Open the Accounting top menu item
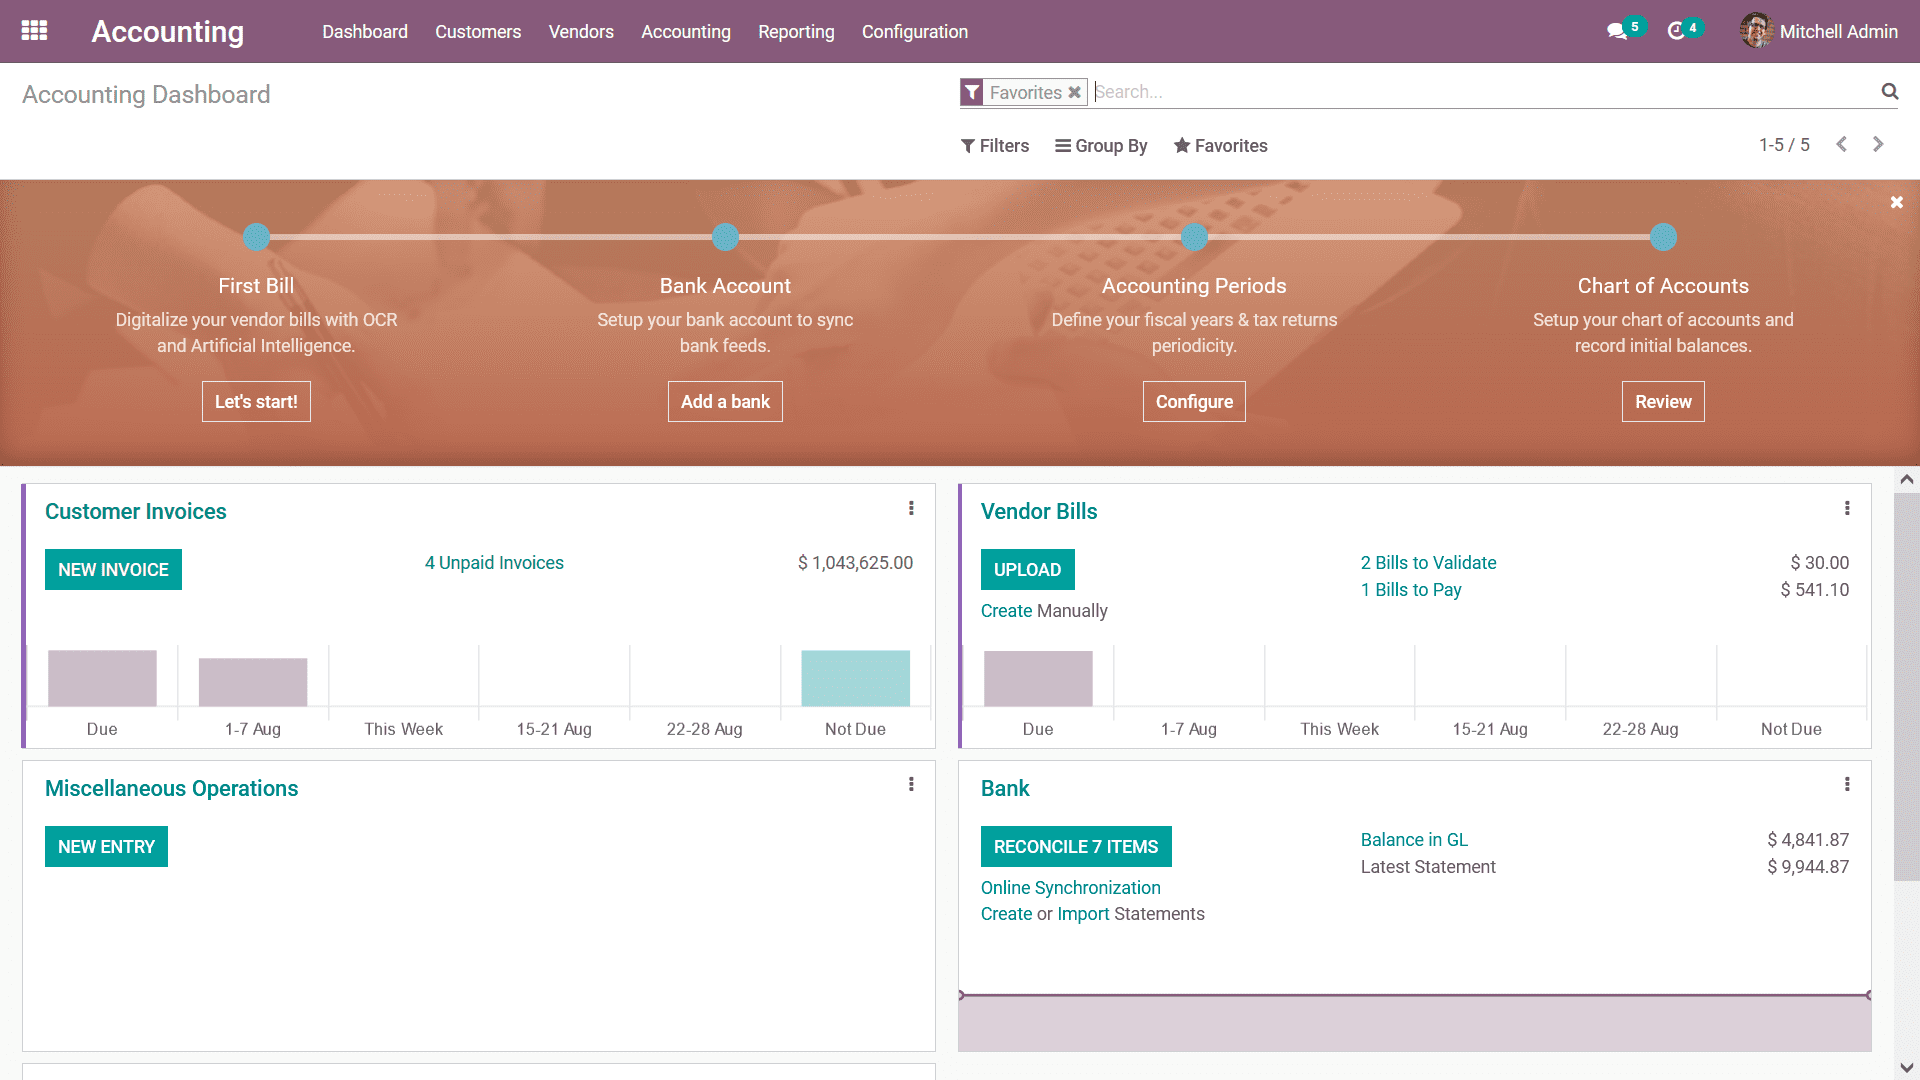 point(686,32)
